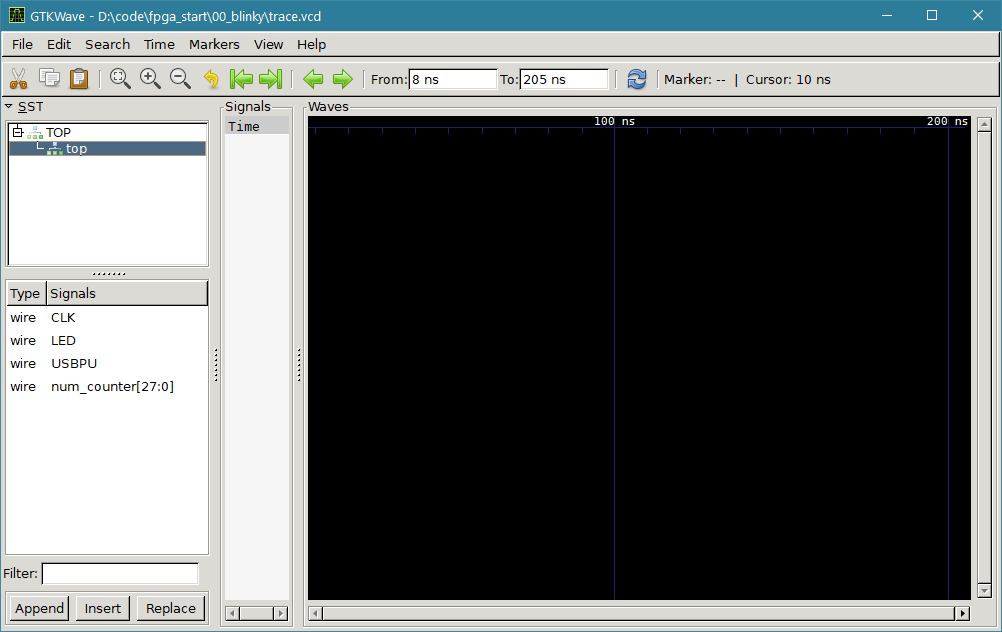Click the Insert button
1002x632 pixels.
(x=102, y=608)
